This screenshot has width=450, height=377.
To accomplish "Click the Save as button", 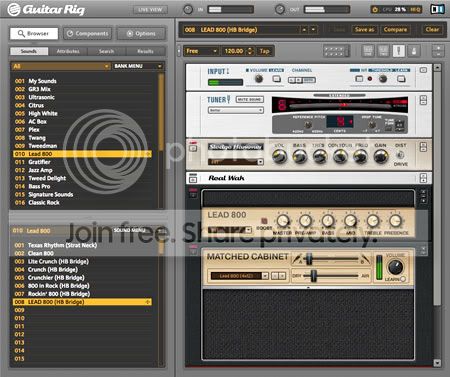I will click(365, 30).
